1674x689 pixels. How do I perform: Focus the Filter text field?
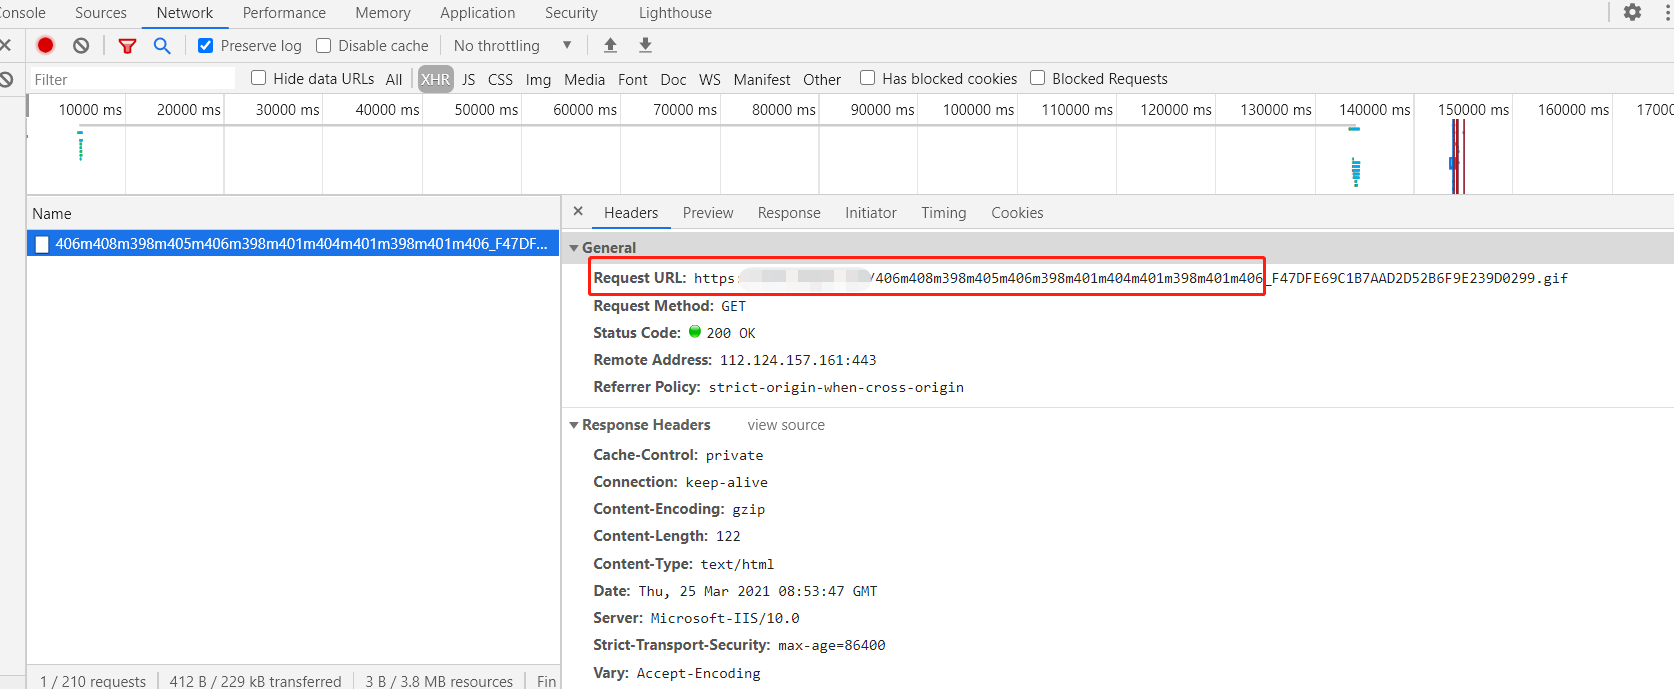tap(132, 79)
